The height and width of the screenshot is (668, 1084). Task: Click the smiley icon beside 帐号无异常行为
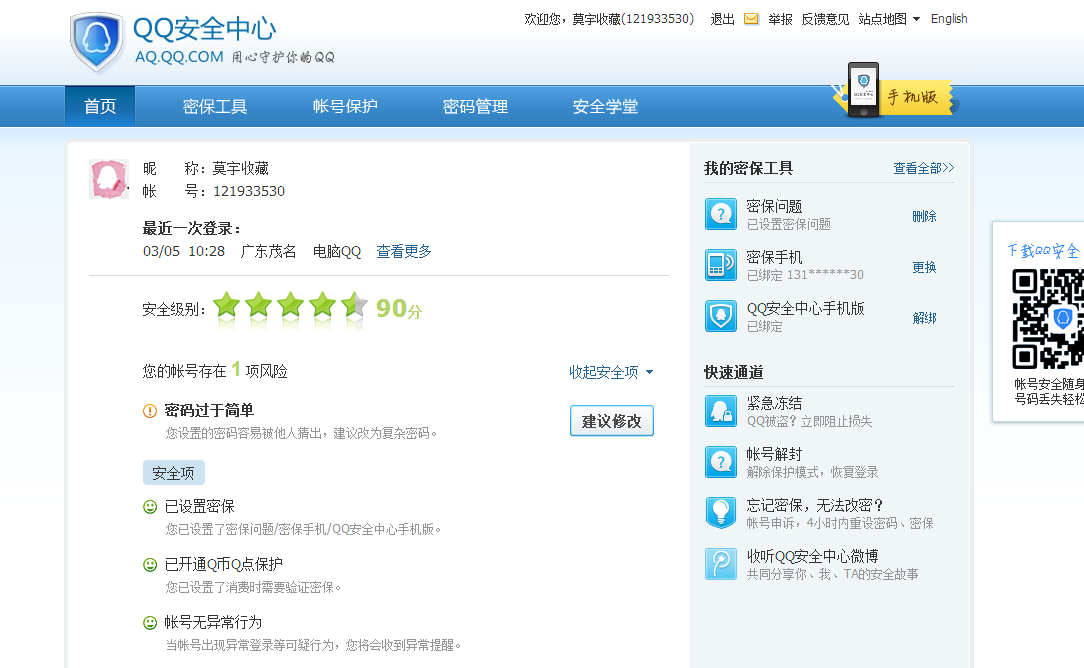pos(150,623)
